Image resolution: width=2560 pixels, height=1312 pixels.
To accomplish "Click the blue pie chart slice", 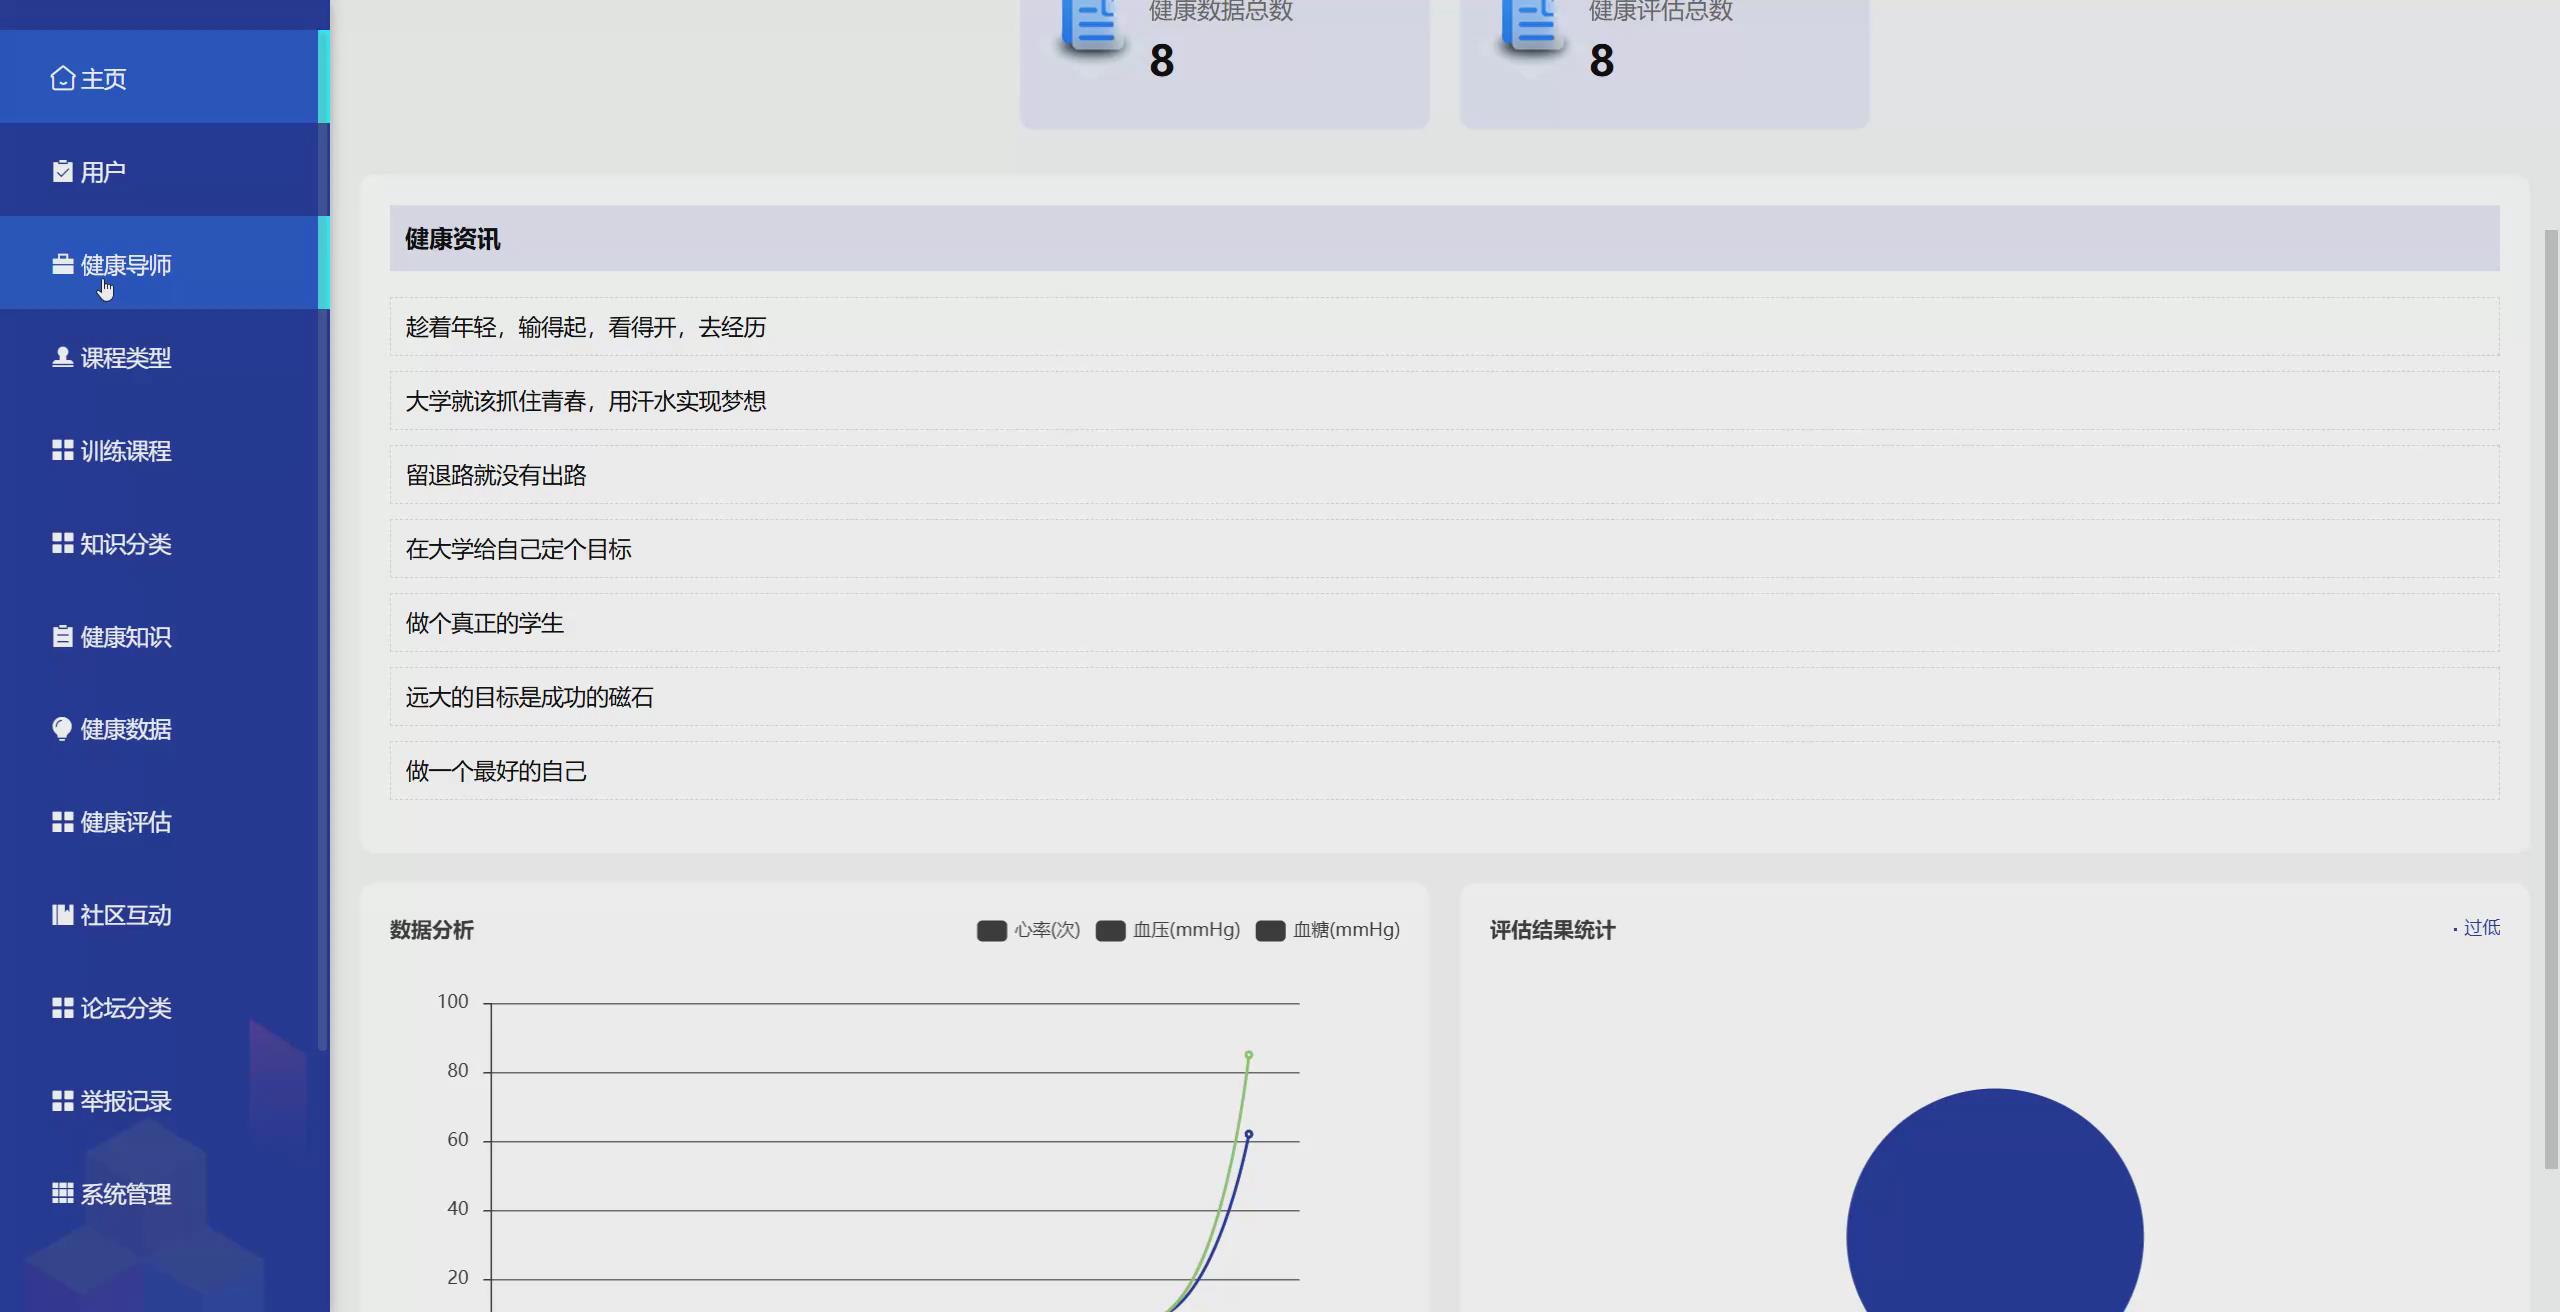I will click(1995, 1200).
